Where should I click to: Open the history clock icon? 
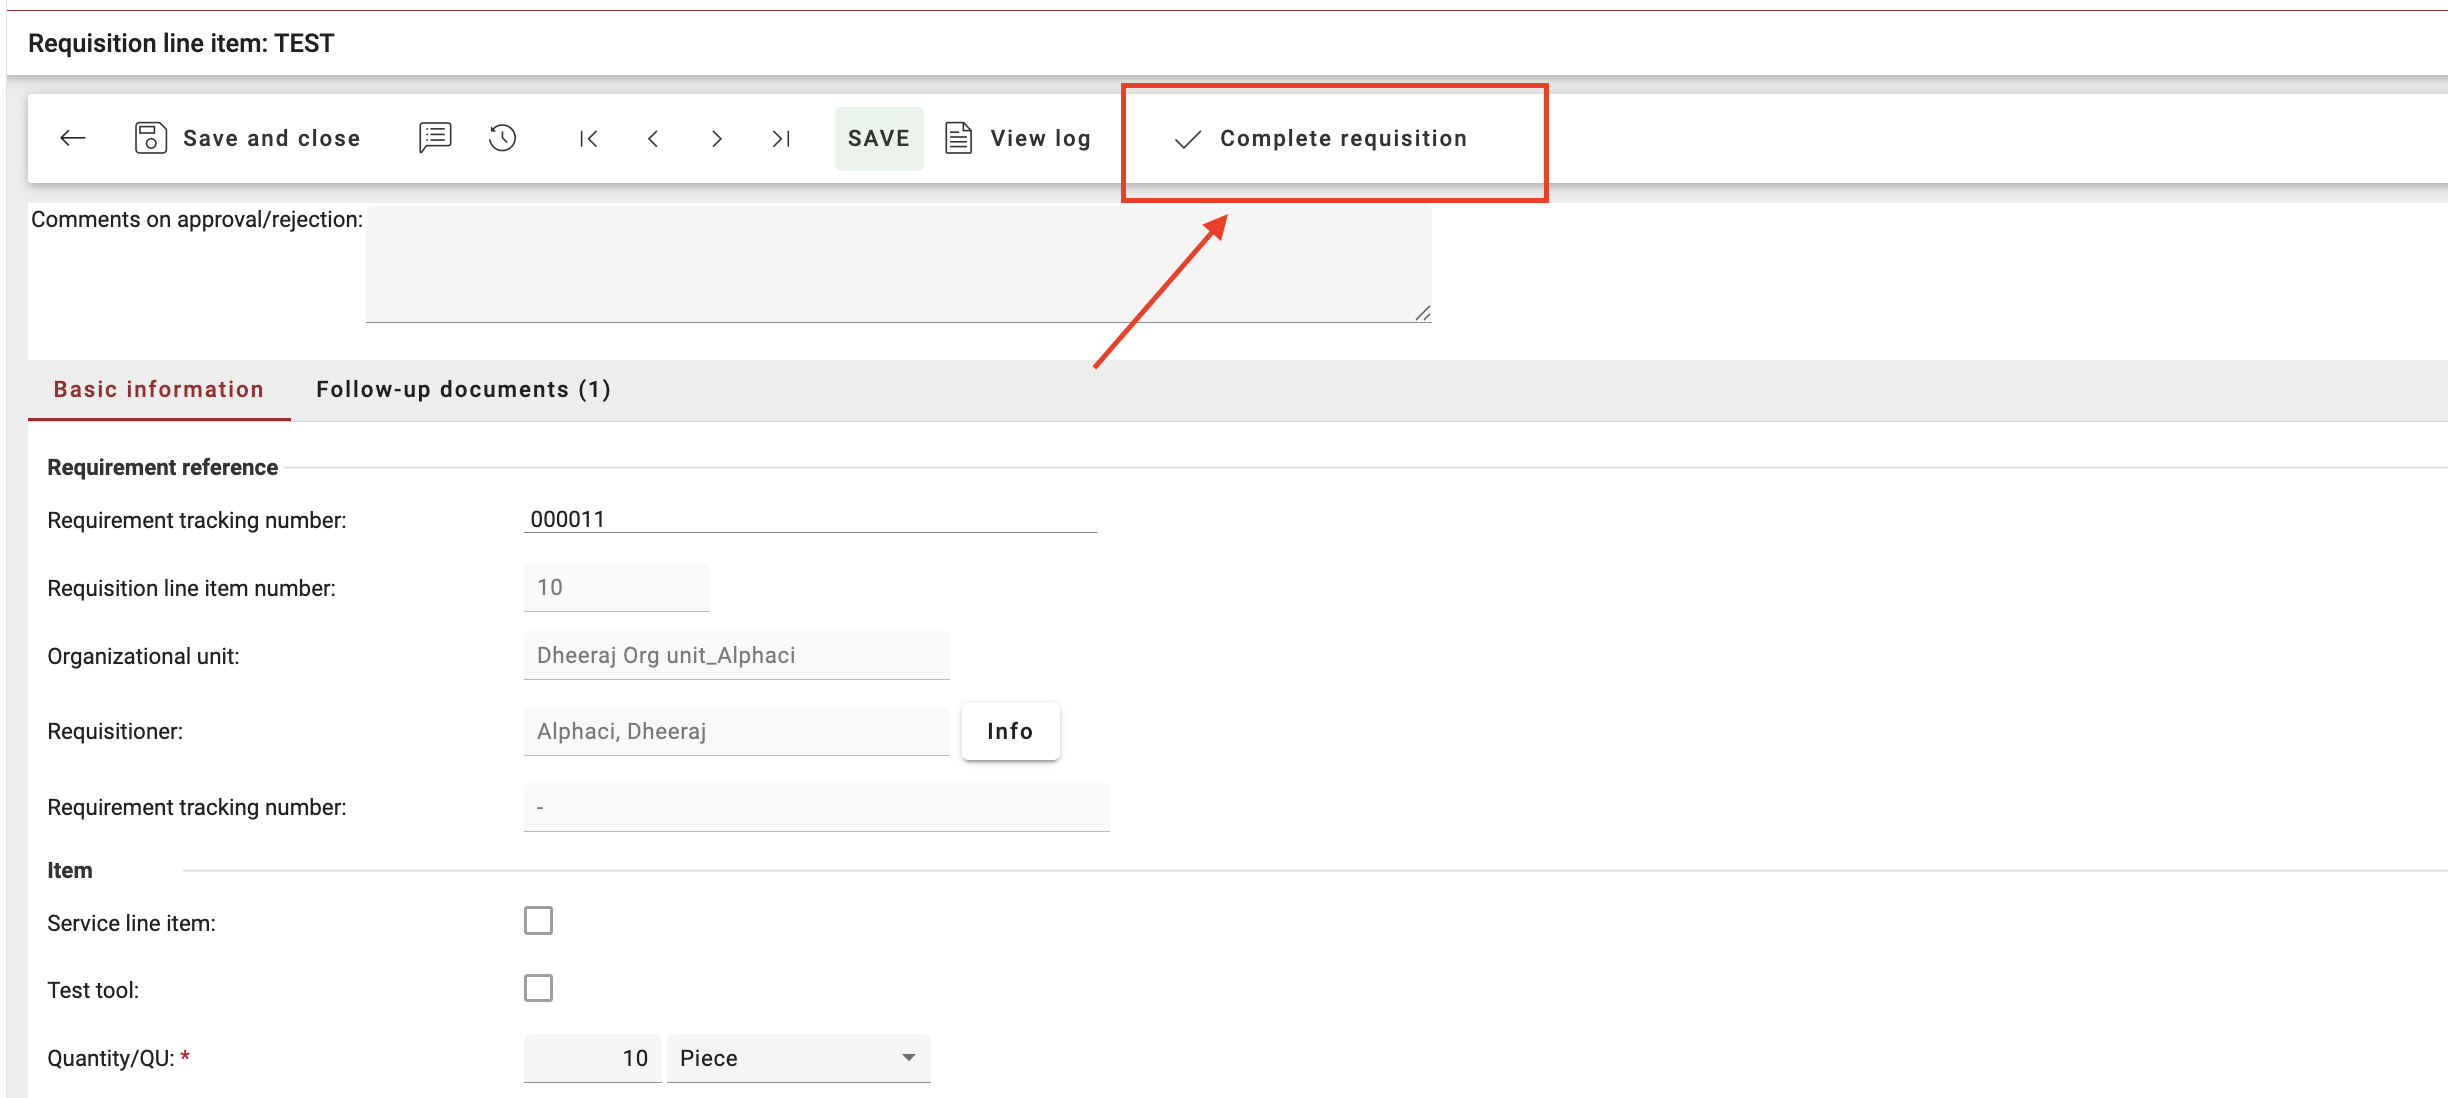(502, 138)
